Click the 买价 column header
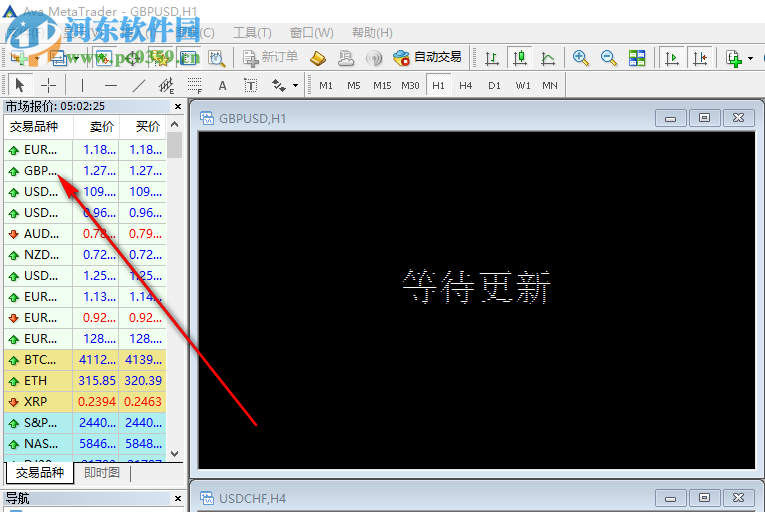 pyautogui.click(x=142, y=127)
